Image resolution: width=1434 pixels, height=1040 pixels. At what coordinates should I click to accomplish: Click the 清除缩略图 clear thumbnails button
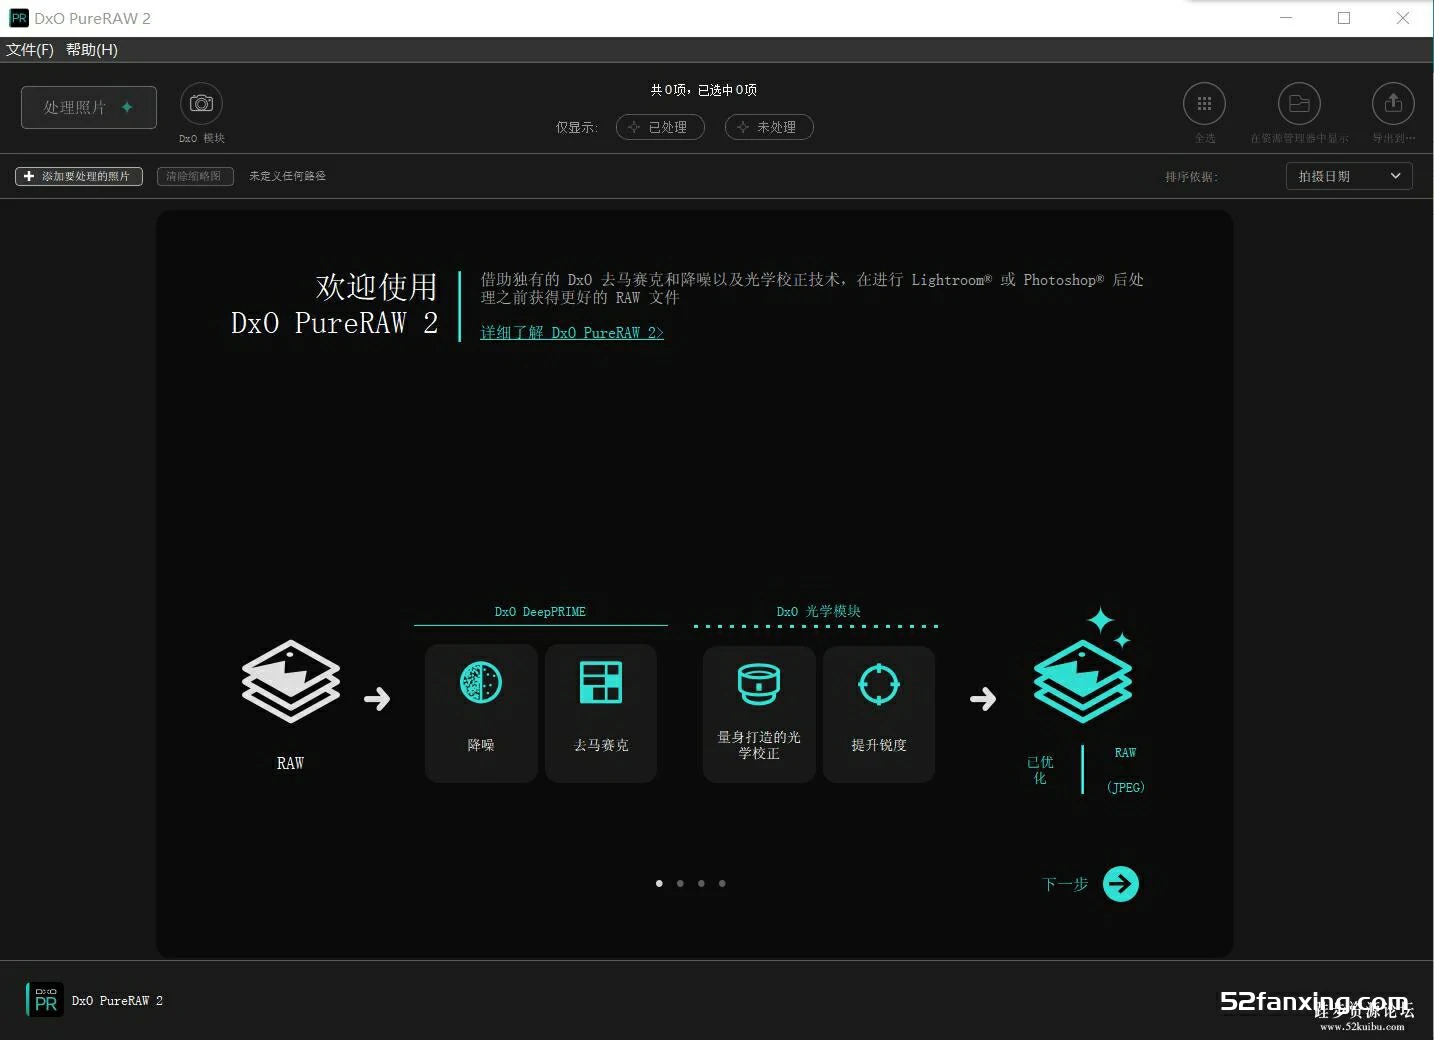point(194,176)
